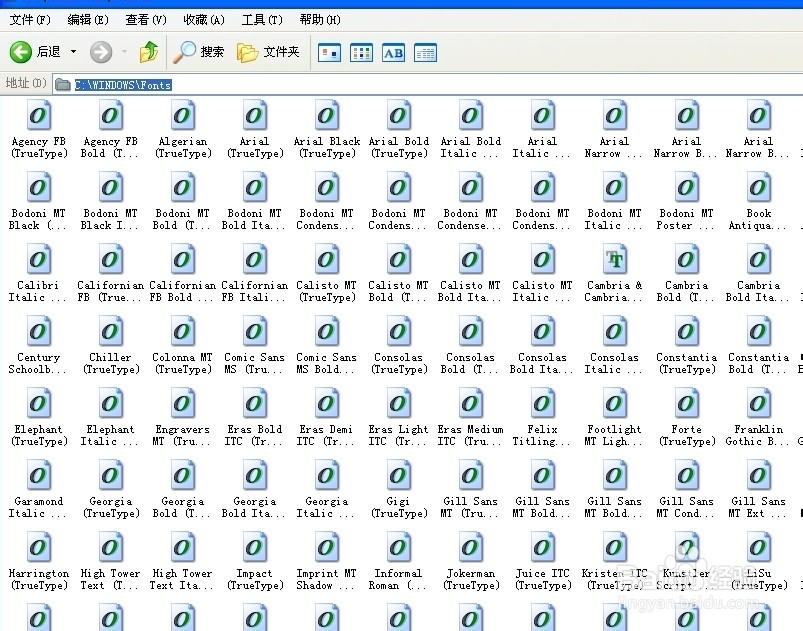Select the Footlight MT Light font
Image resolution: width=803 pixels, height=631 pixels.
click(x=614, y=417)
